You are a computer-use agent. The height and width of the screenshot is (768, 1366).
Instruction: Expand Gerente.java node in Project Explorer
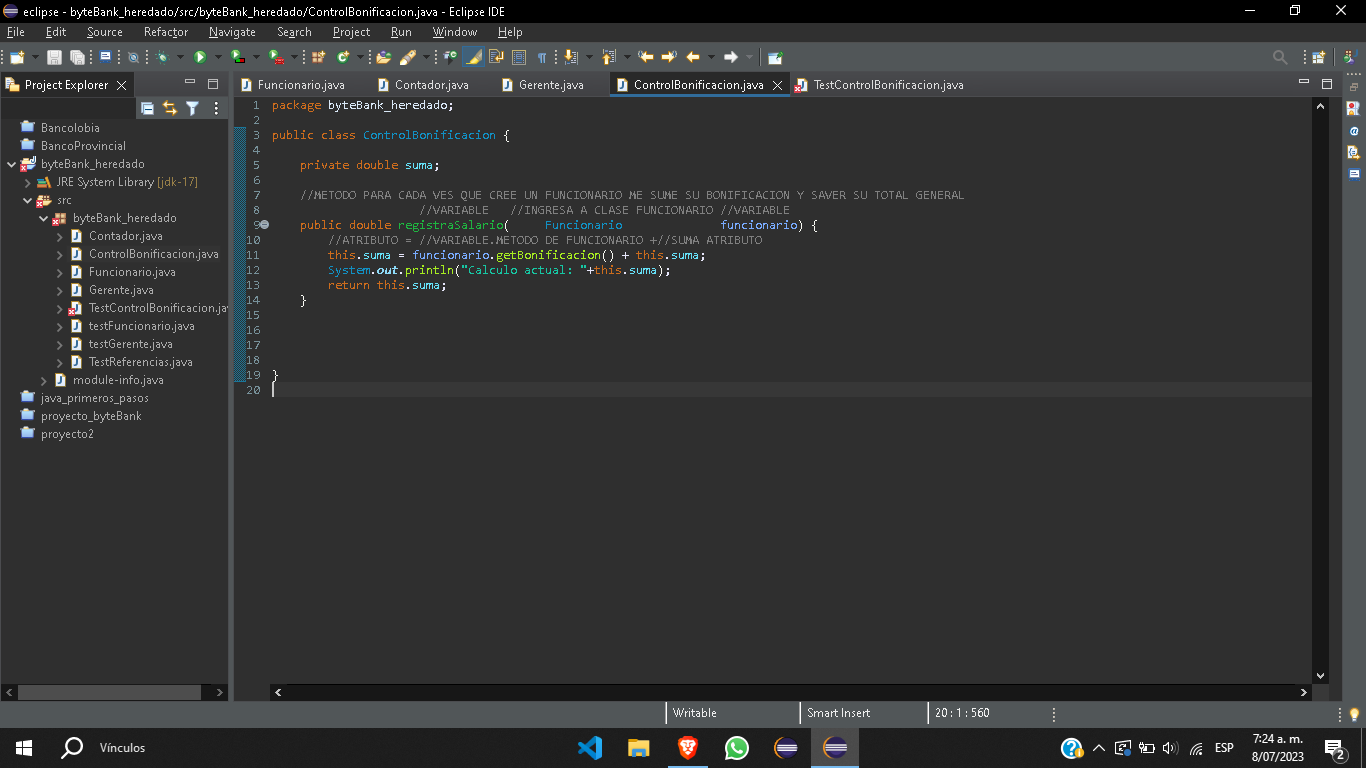point(60,290)
